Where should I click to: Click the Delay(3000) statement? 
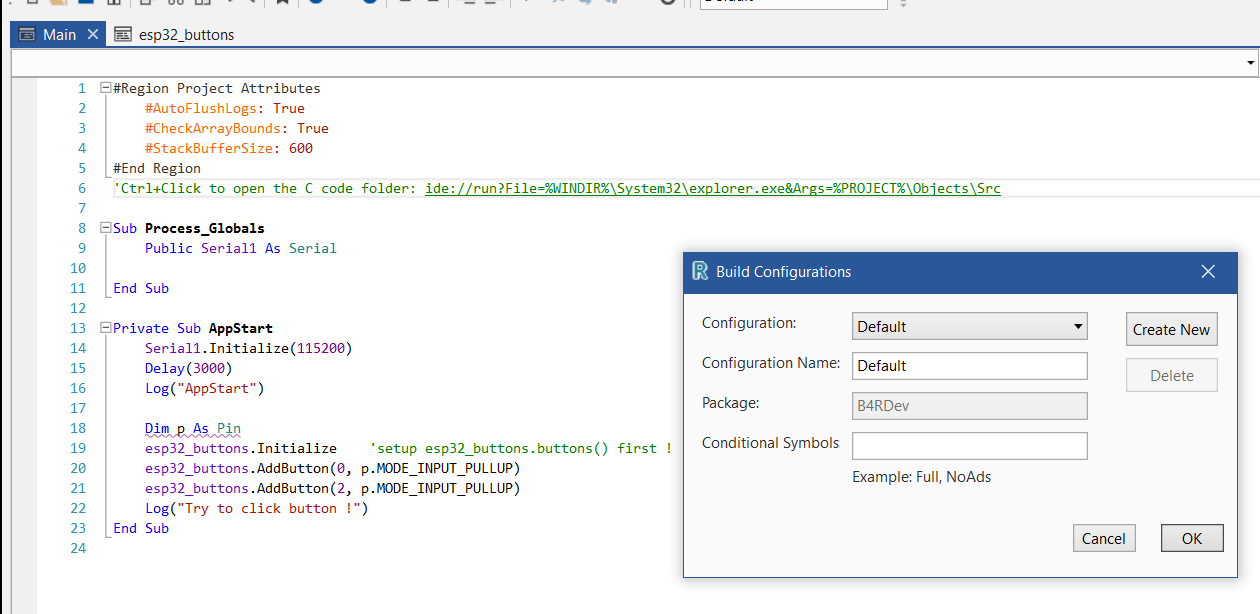(189, 368)
